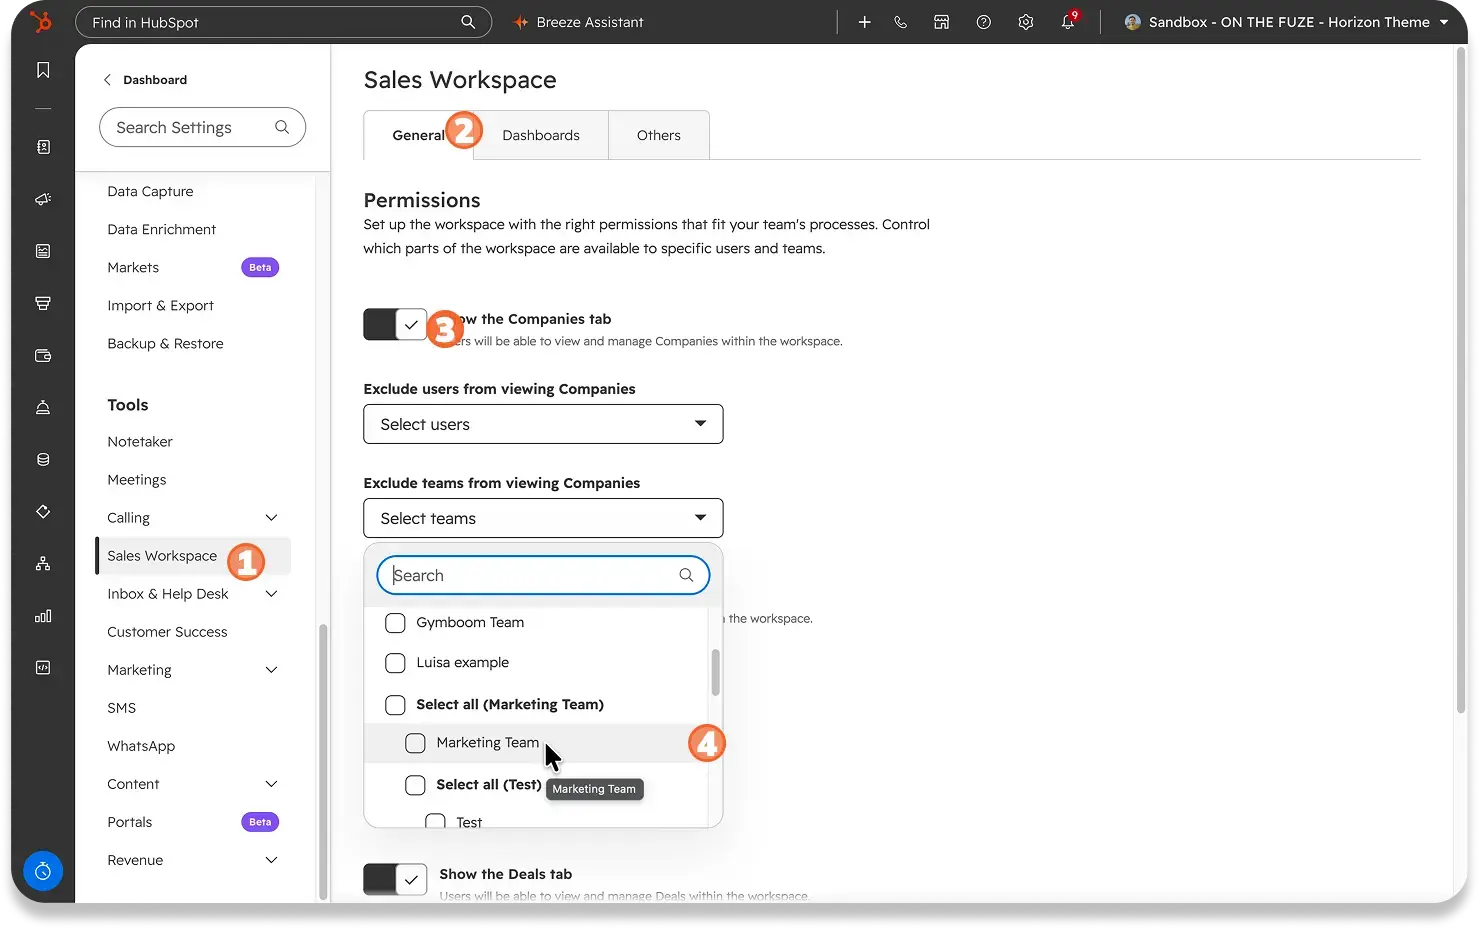
Task: Open the notifications bell
Action: tap(1068, 22)
